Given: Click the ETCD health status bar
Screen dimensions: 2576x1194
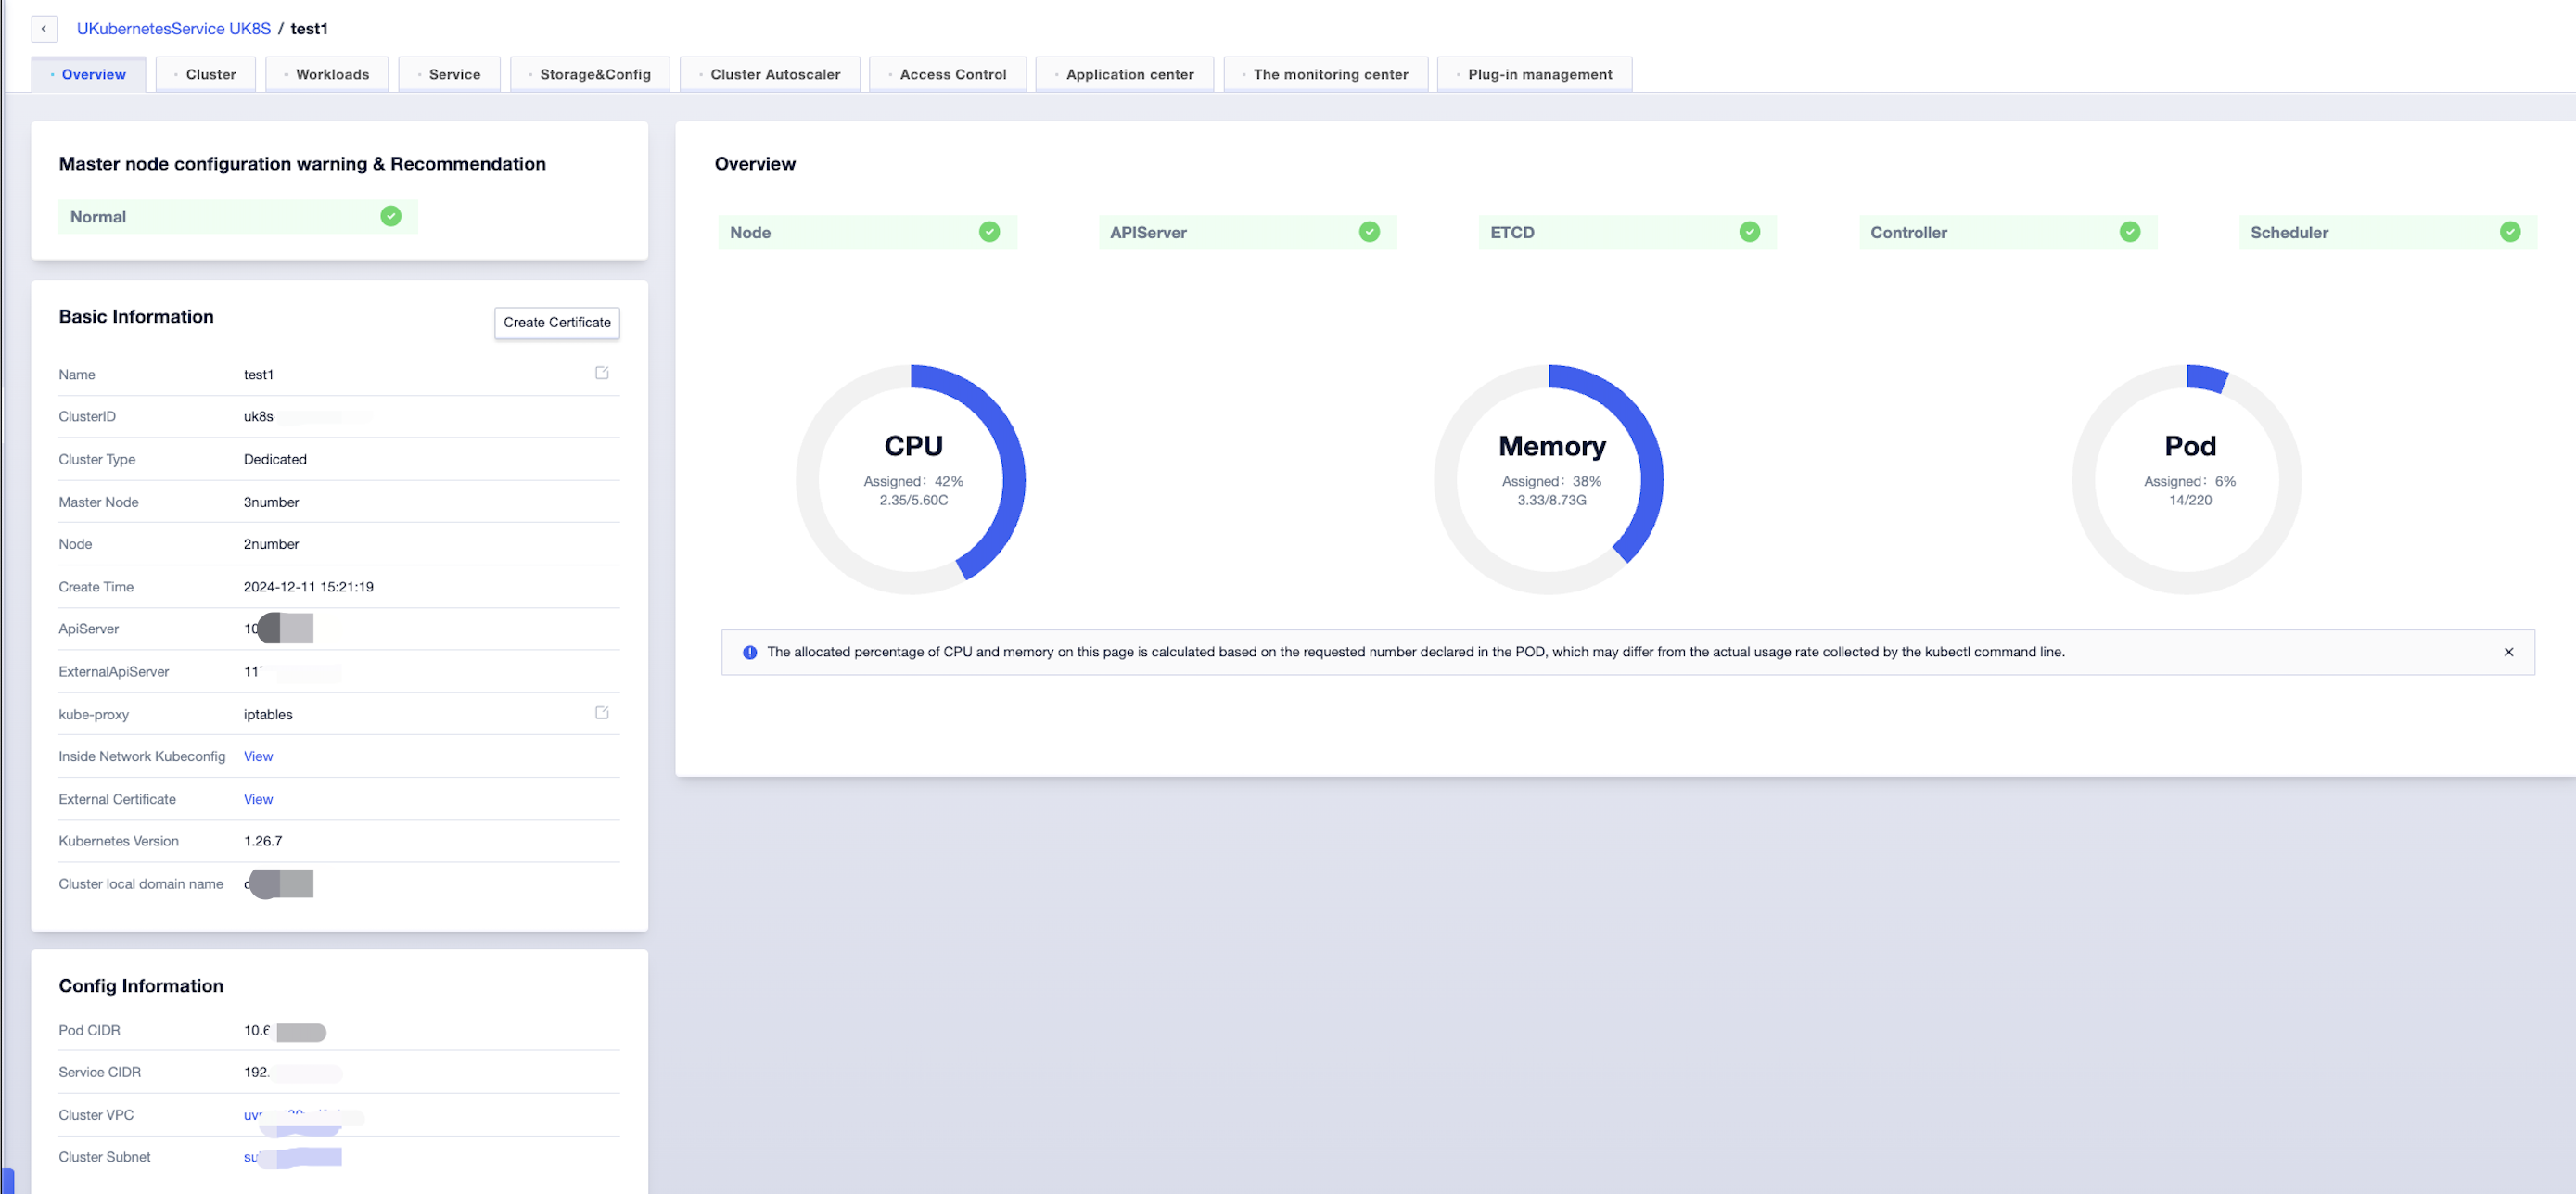Looking at the screenshot, I should [x=1627, y=232].
